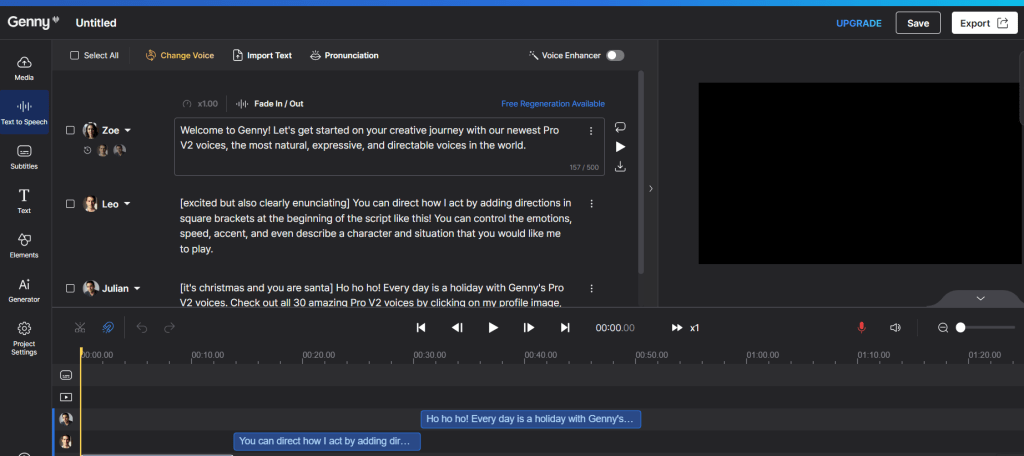Open more options for Julian's text block
Image resolution: width=1024 pixels, height=456 pixels.
pyautogui.click(x=592, y=288)
